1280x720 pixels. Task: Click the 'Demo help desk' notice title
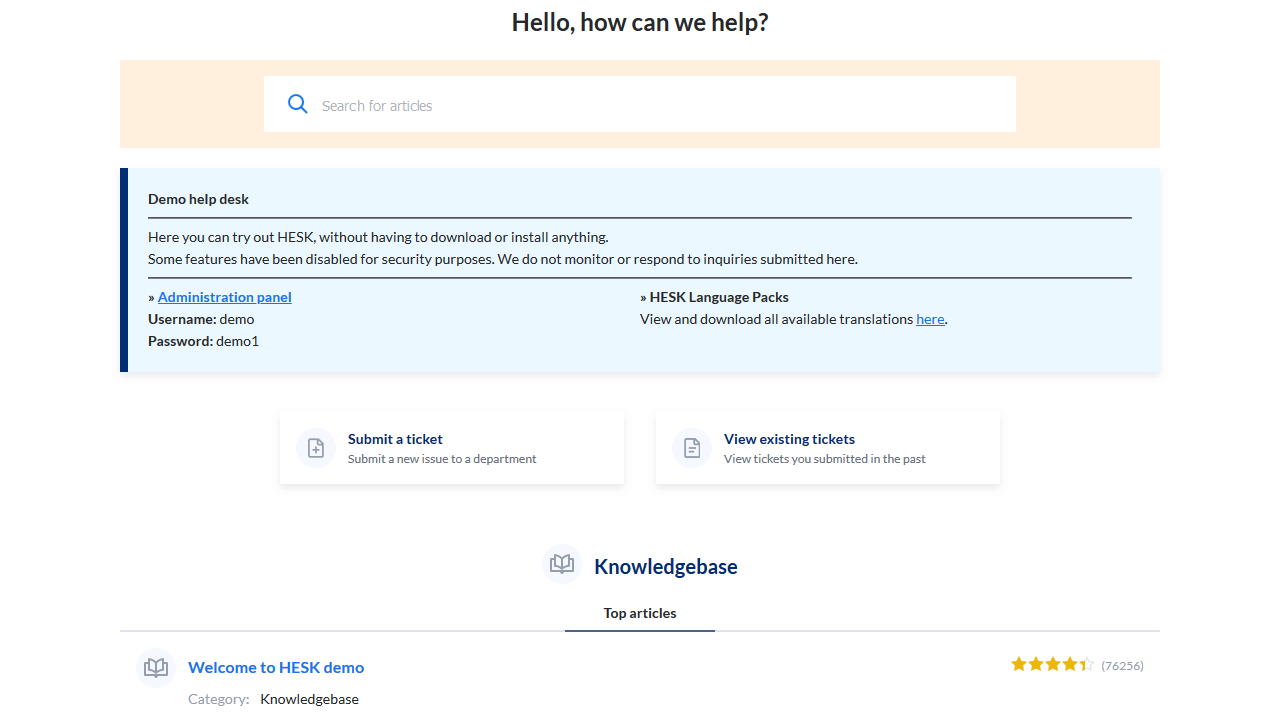click(x=198, y=199)
